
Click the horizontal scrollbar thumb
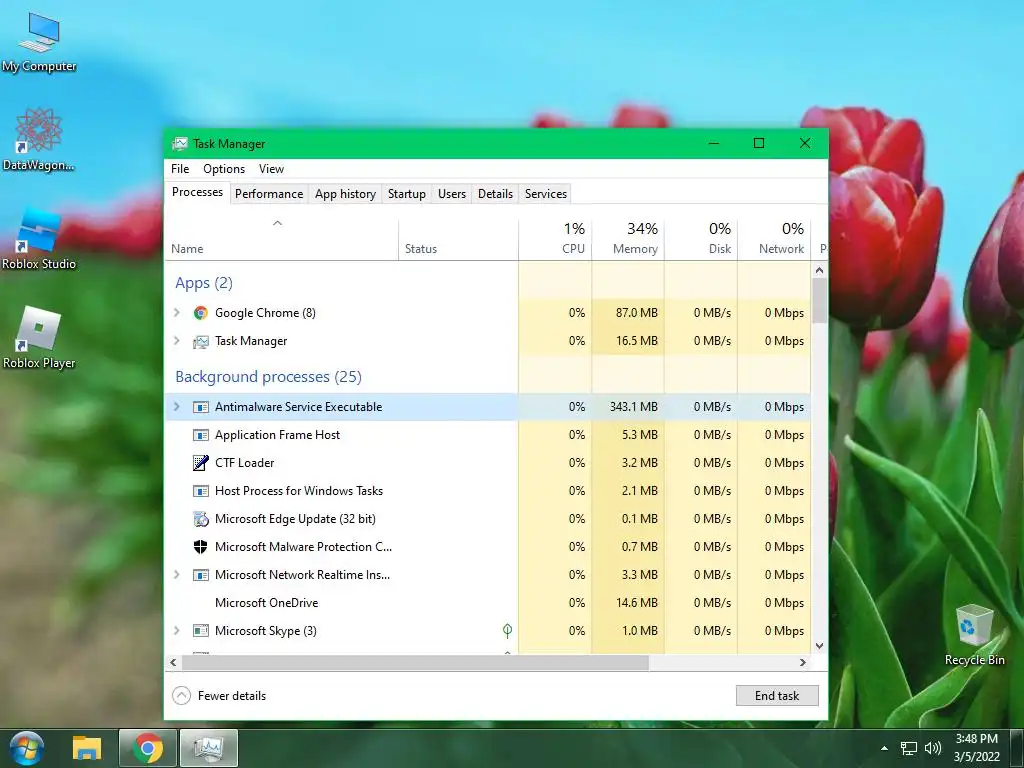click(415, 662)
